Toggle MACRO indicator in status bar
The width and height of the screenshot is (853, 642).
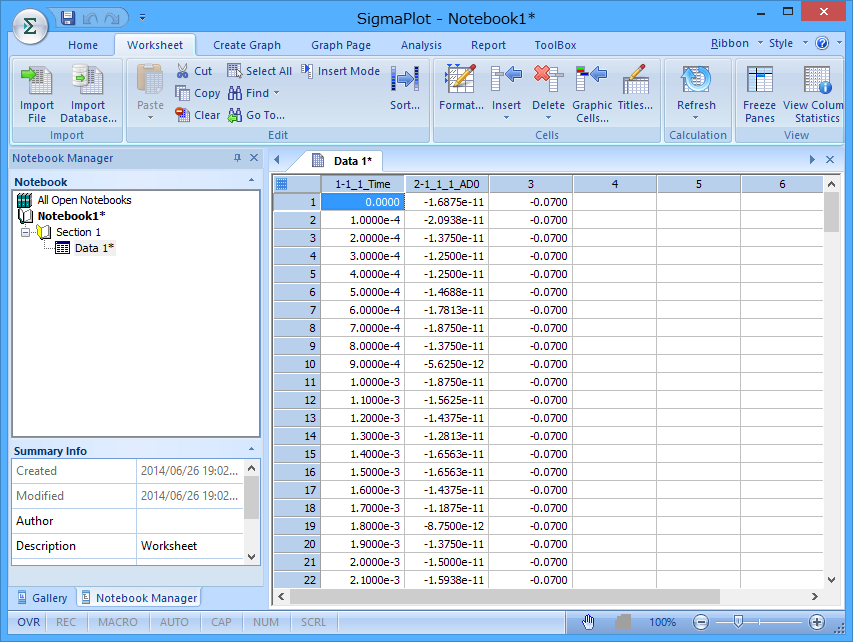tap(118, 622)
